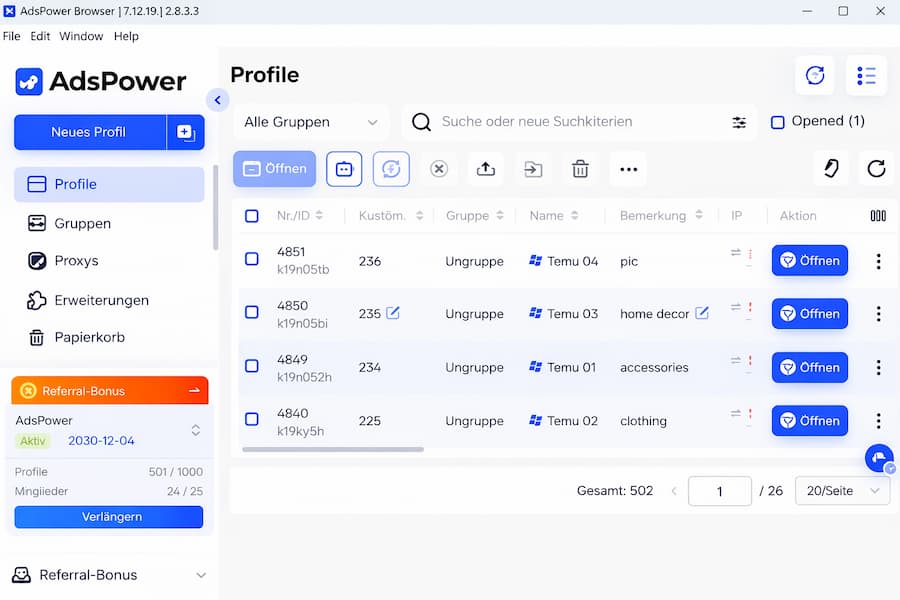The image size is (900, 600).
Task: Click the Neues Profil button
Action: coord(89,132)
